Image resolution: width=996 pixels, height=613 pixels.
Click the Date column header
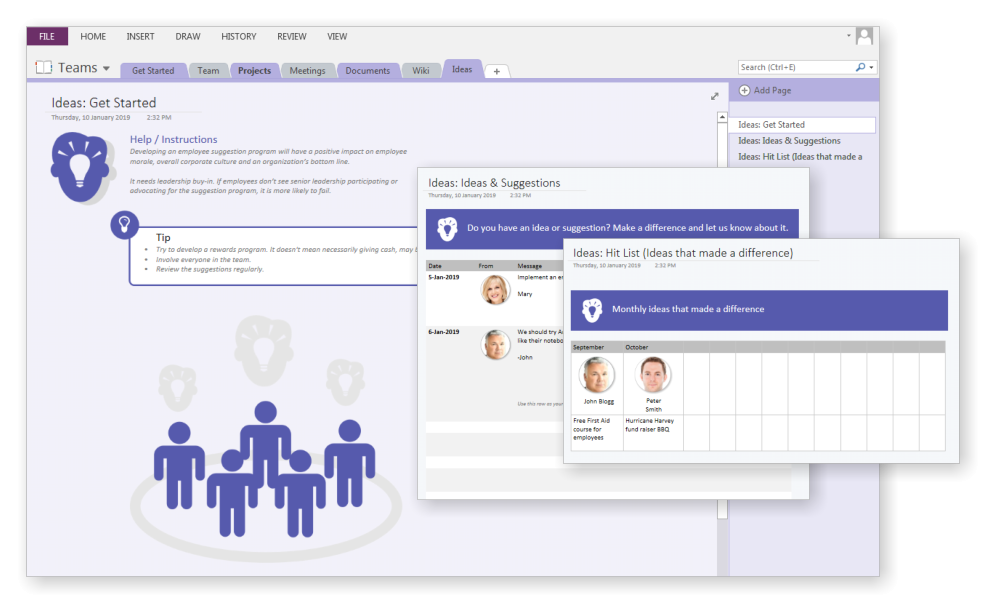pos(435,266)
